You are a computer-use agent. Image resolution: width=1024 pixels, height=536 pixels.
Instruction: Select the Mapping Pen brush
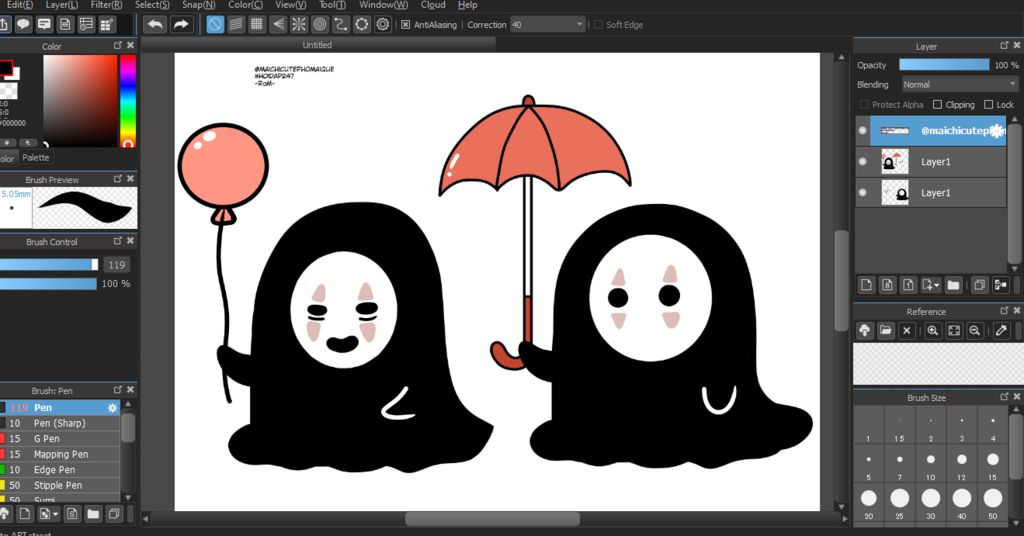pyautogui.click(x=61, y=454)
